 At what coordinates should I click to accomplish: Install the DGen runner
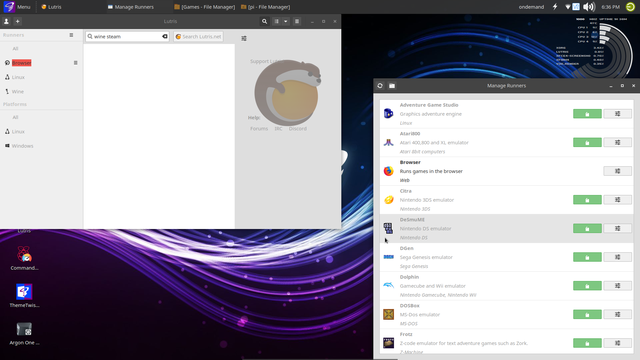pos(587,257)
